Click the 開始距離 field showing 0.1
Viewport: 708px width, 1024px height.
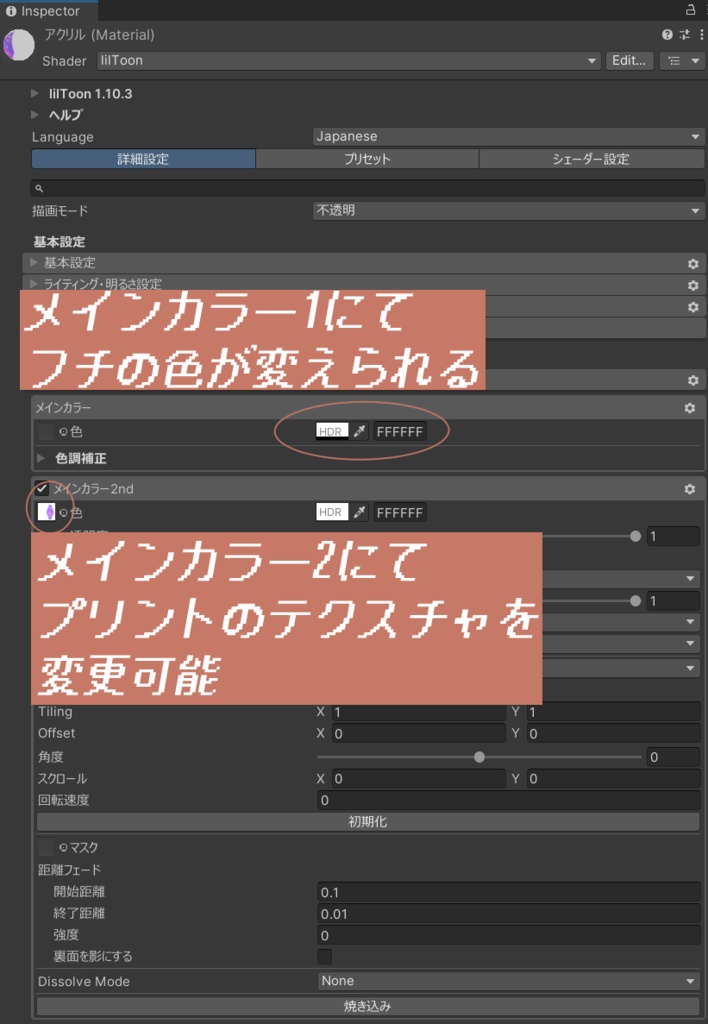(x=508, y=892)
